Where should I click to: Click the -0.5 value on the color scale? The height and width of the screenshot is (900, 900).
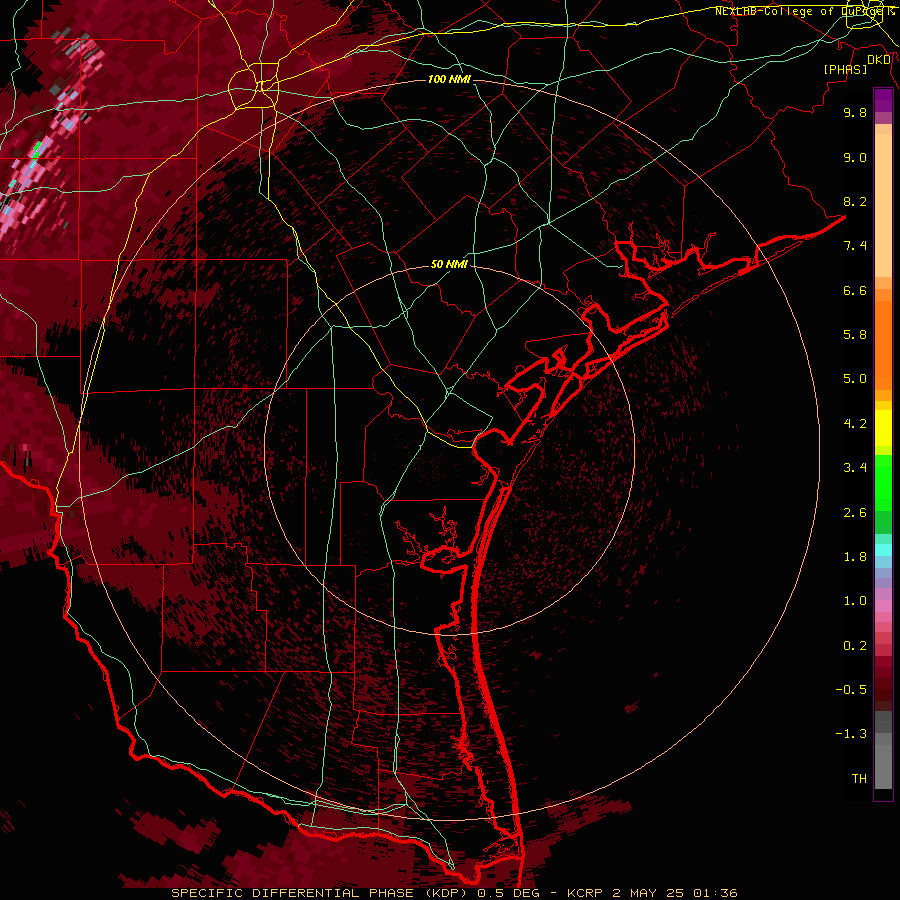tap(851, 690)
